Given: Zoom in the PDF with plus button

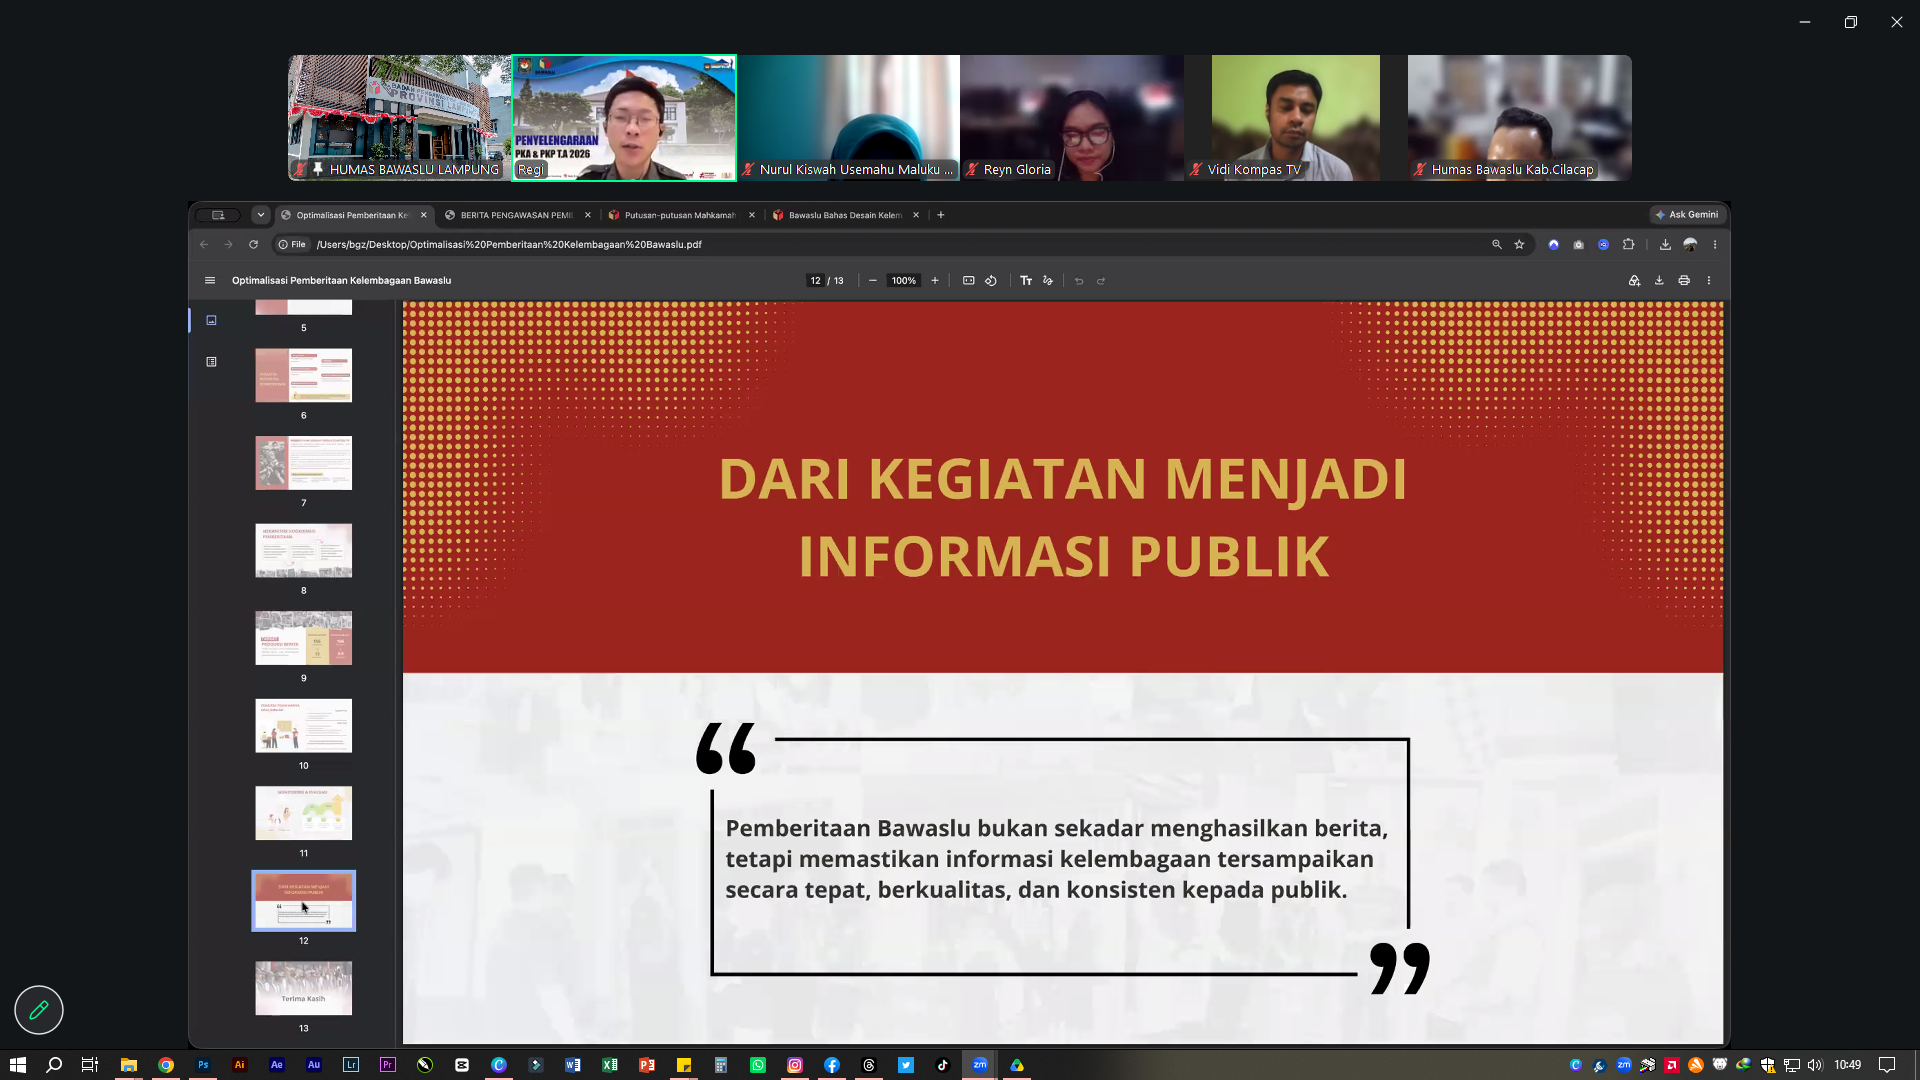Looking at the screenshot, I should pos(935,281).
